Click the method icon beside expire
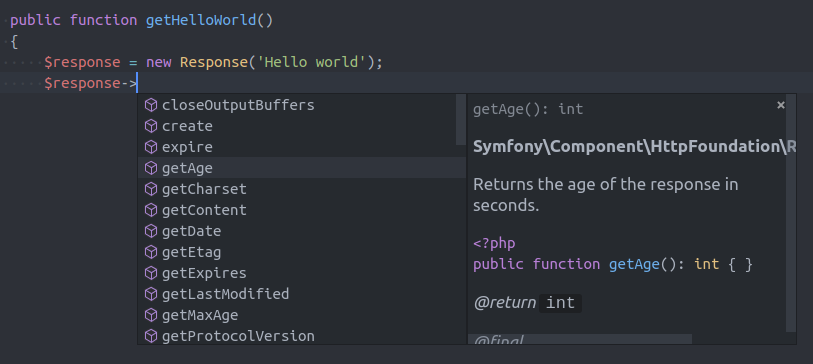 151,147
